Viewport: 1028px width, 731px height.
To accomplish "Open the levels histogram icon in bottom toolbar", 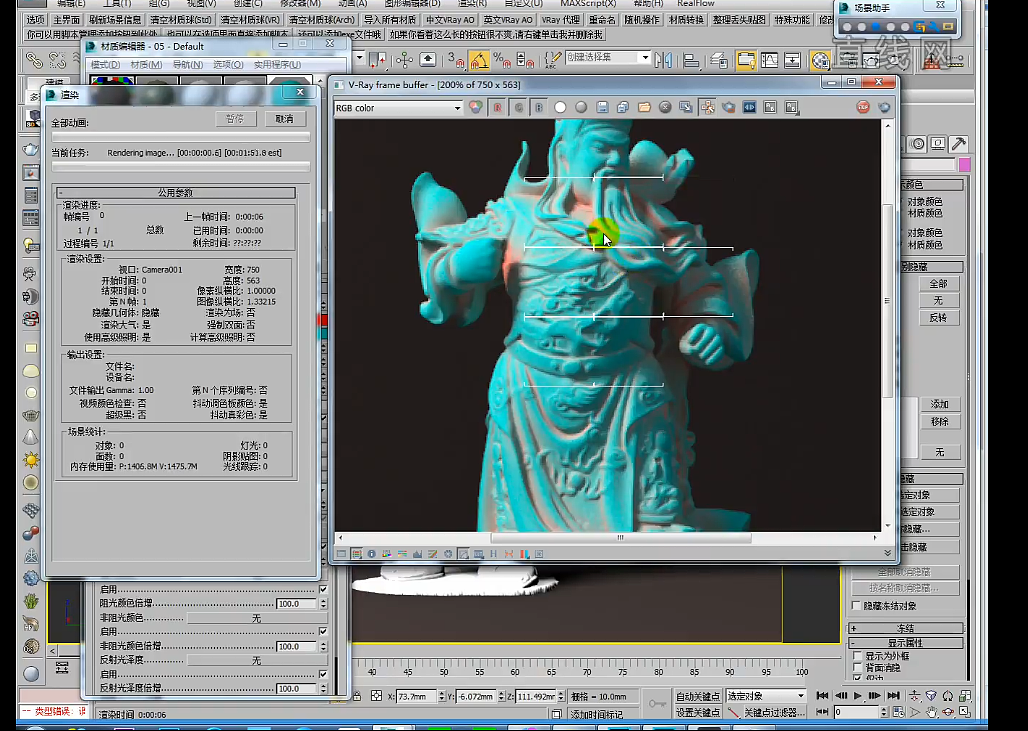I will pyautogui.click(x=418, y=554).
